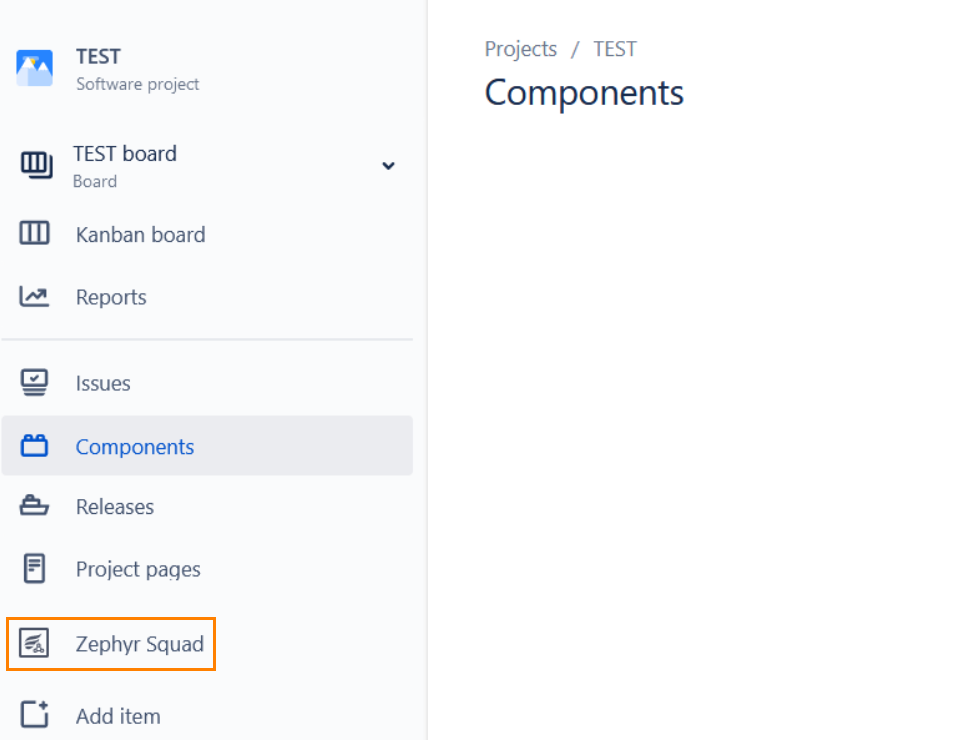Open the Reports sidebar item
The image size is (964, 740).
[111, 297]
